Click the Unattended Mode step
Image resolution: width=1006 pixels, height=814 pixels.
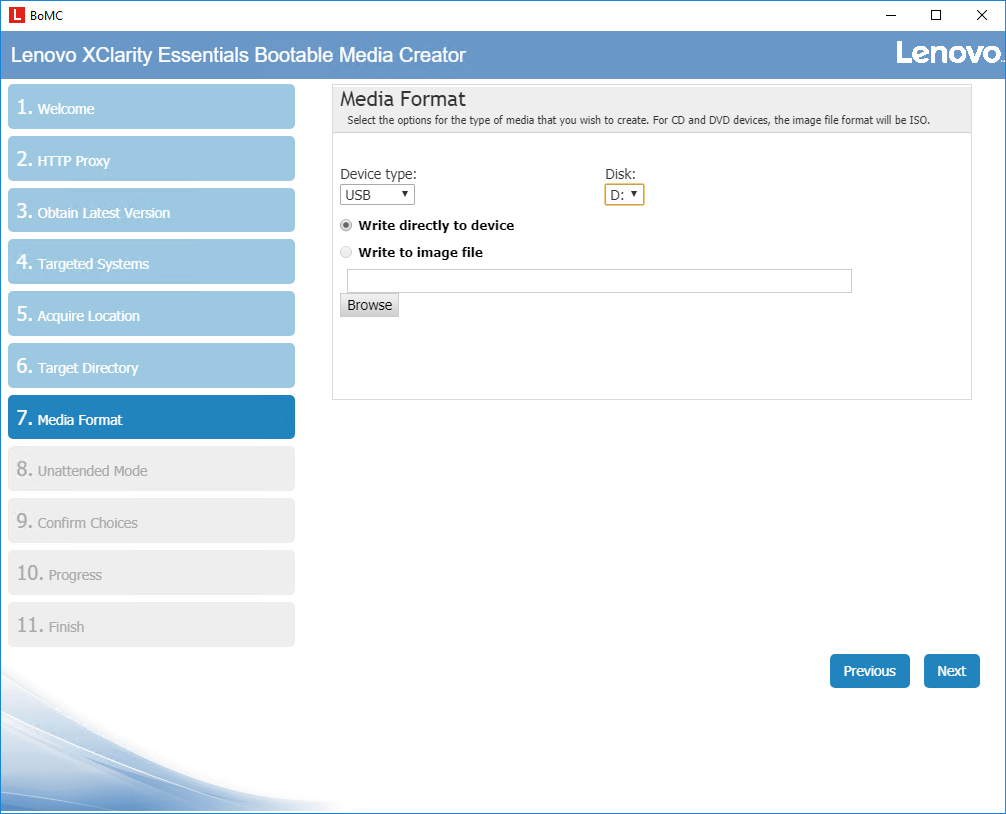(151, 469)
